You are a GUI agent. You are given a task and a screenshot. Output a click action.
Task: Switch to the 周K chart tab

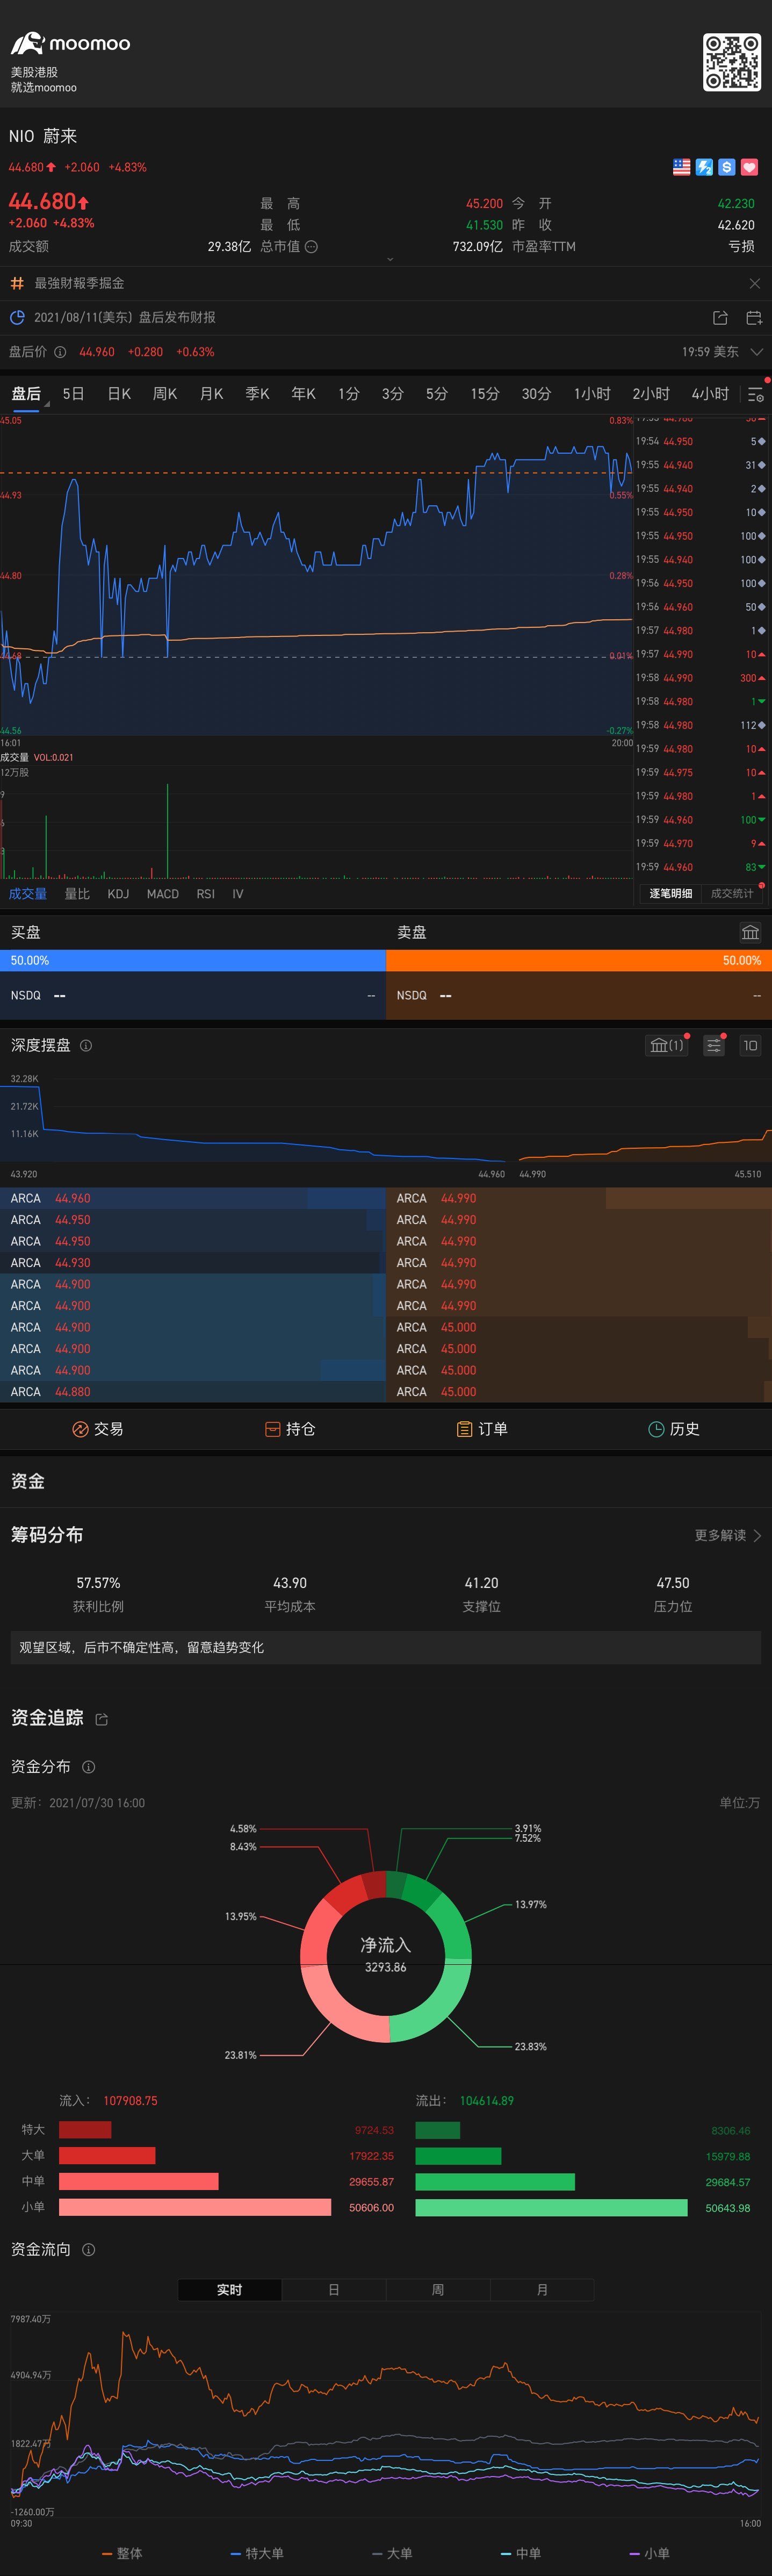(x=165, y=394)
